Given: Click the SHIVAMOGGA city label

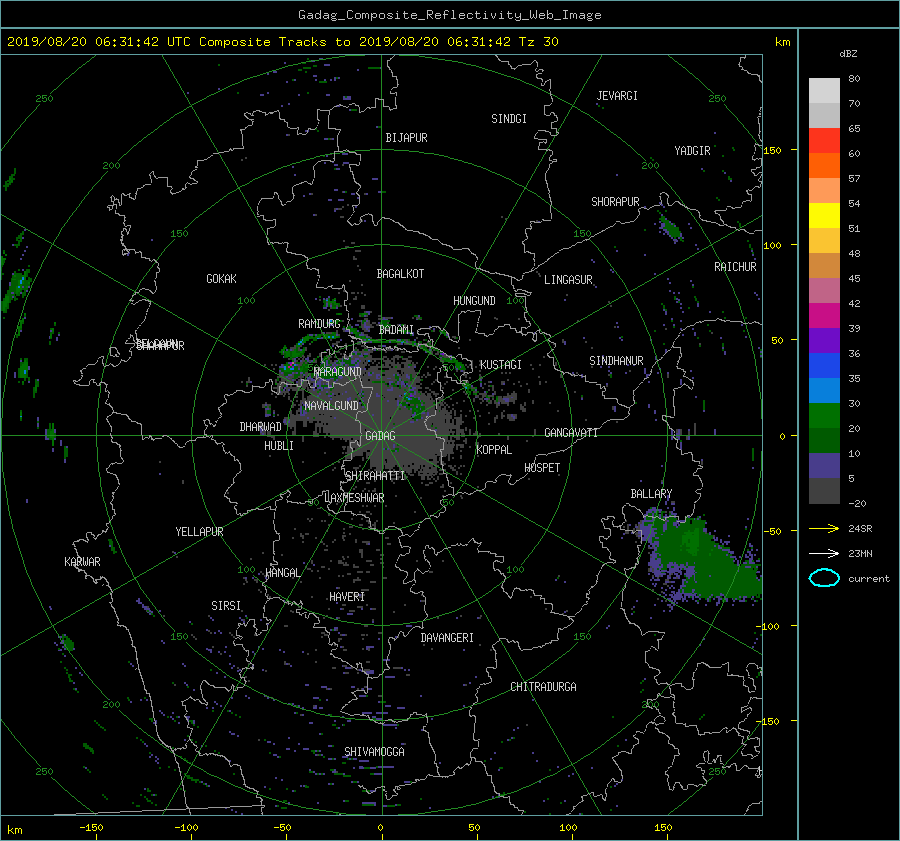Looking at the screenshot, I should [374, 752].
